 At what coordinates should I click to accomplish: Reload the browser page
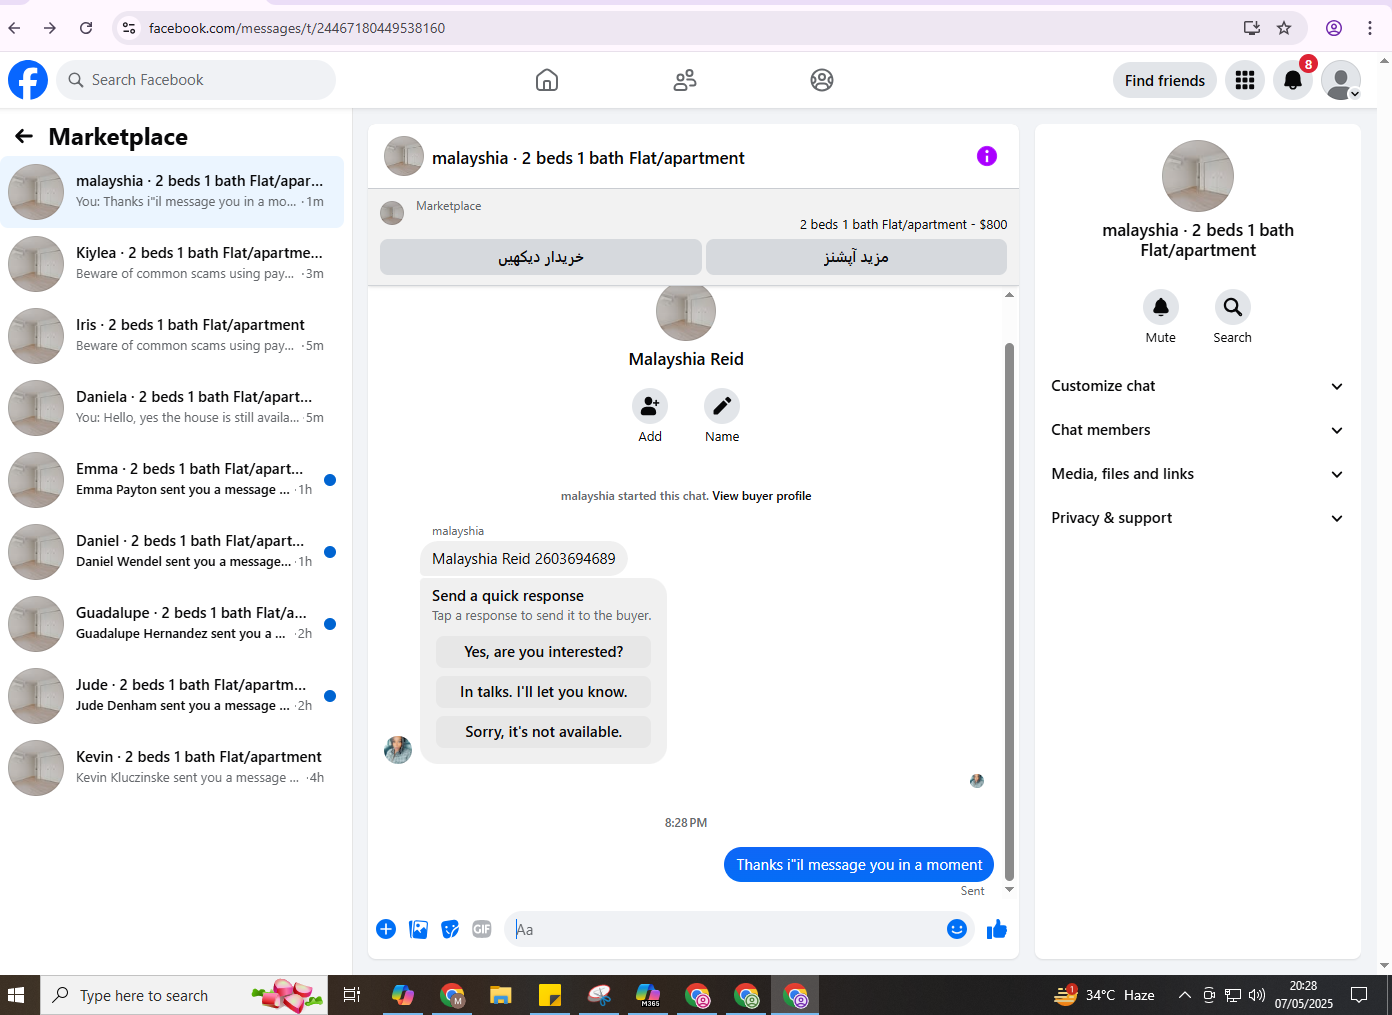coord(86,28)
